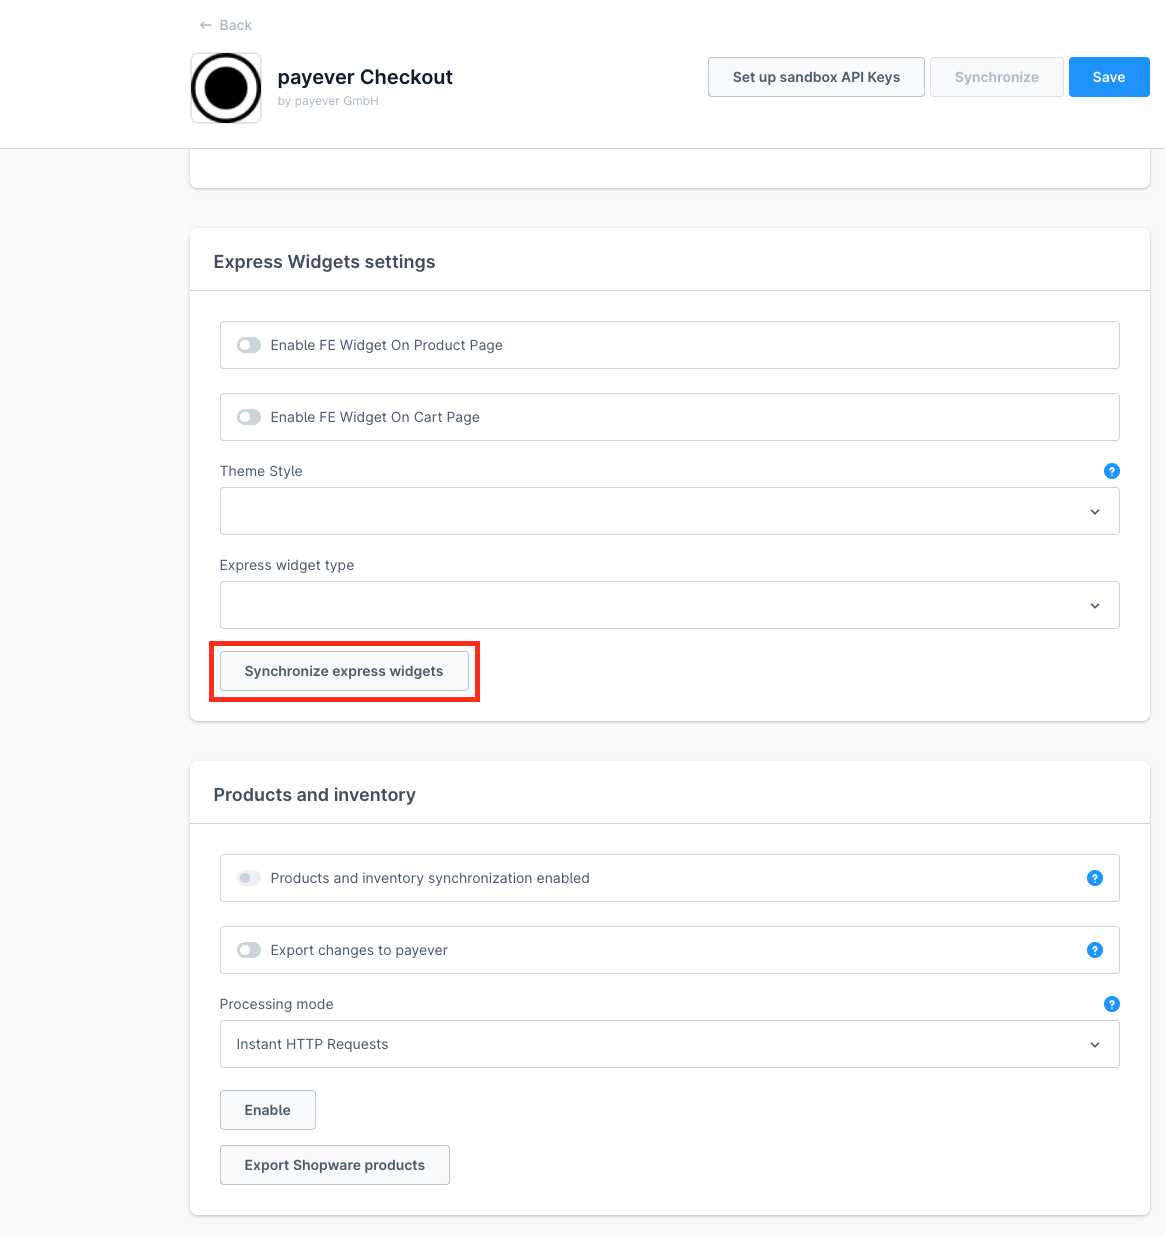Click the Synchronize button in header
The height and width of the screenshot is (1237, 1165).
click(996, 77)
